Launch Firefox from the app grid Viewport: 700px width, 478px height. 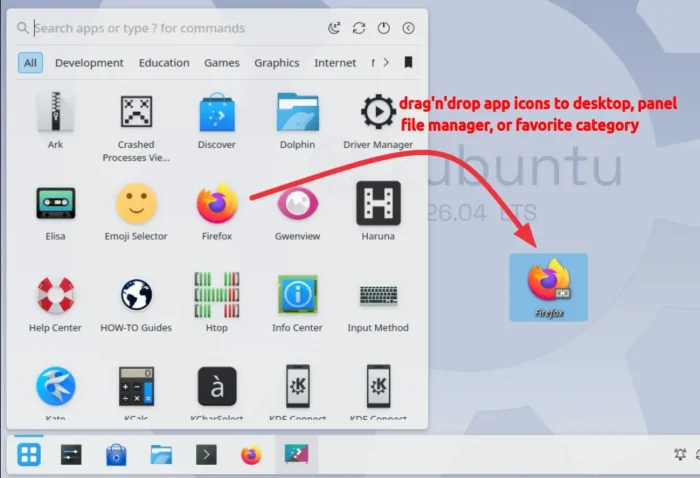pyautogui.click(x=217, y=212)
